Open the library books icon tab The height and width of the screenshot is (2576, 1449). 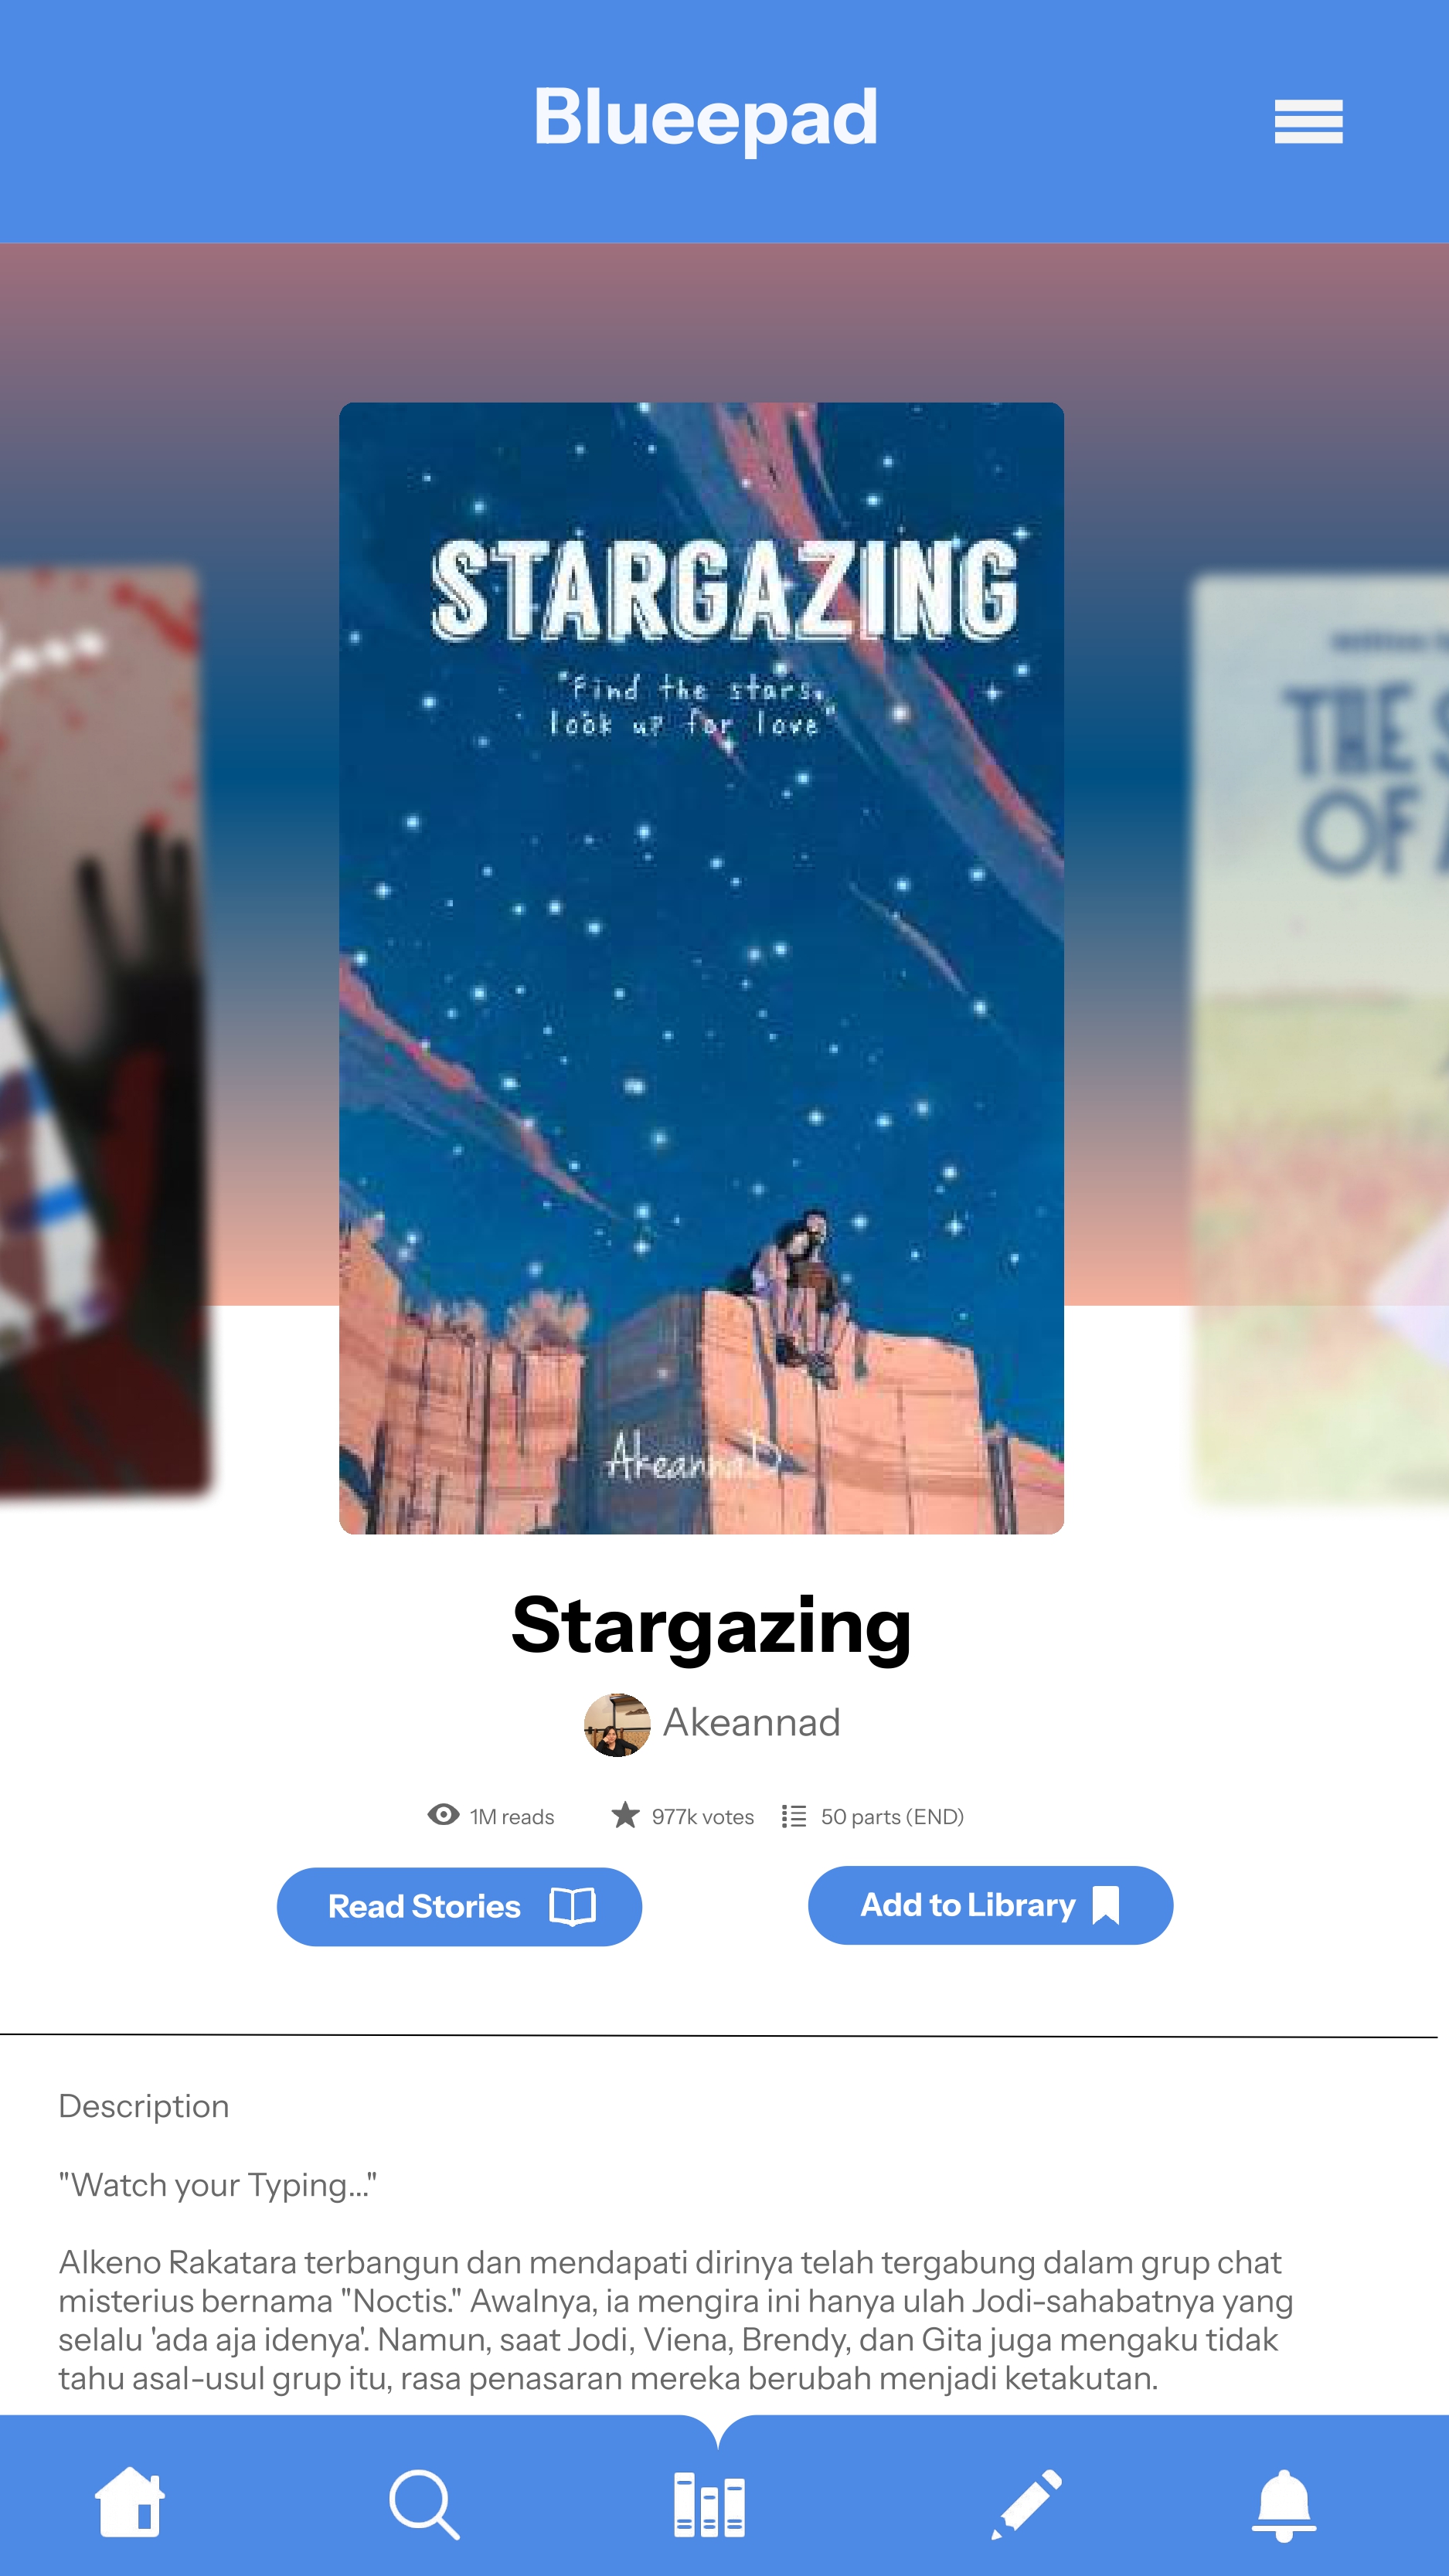[709, 2504]
